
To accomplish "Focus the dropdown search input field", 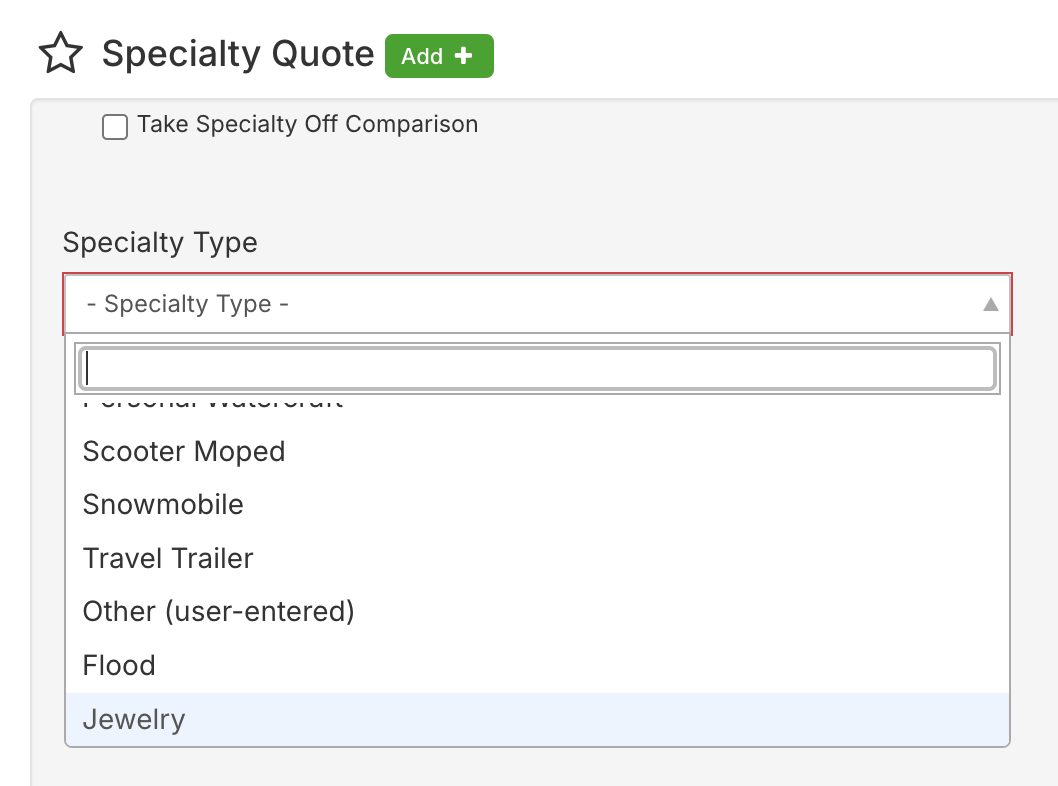I will click(537, 368).
